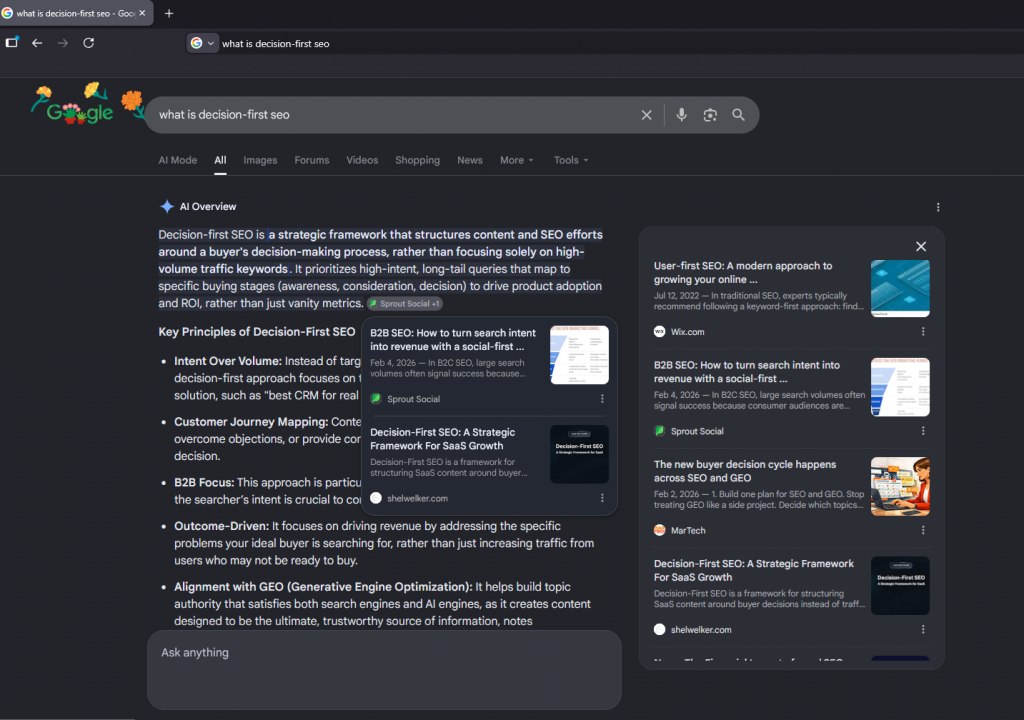1024x720 pixels.
Task: Click the popup Decision-First SEO thumbnail
Action: coord(579,454)
